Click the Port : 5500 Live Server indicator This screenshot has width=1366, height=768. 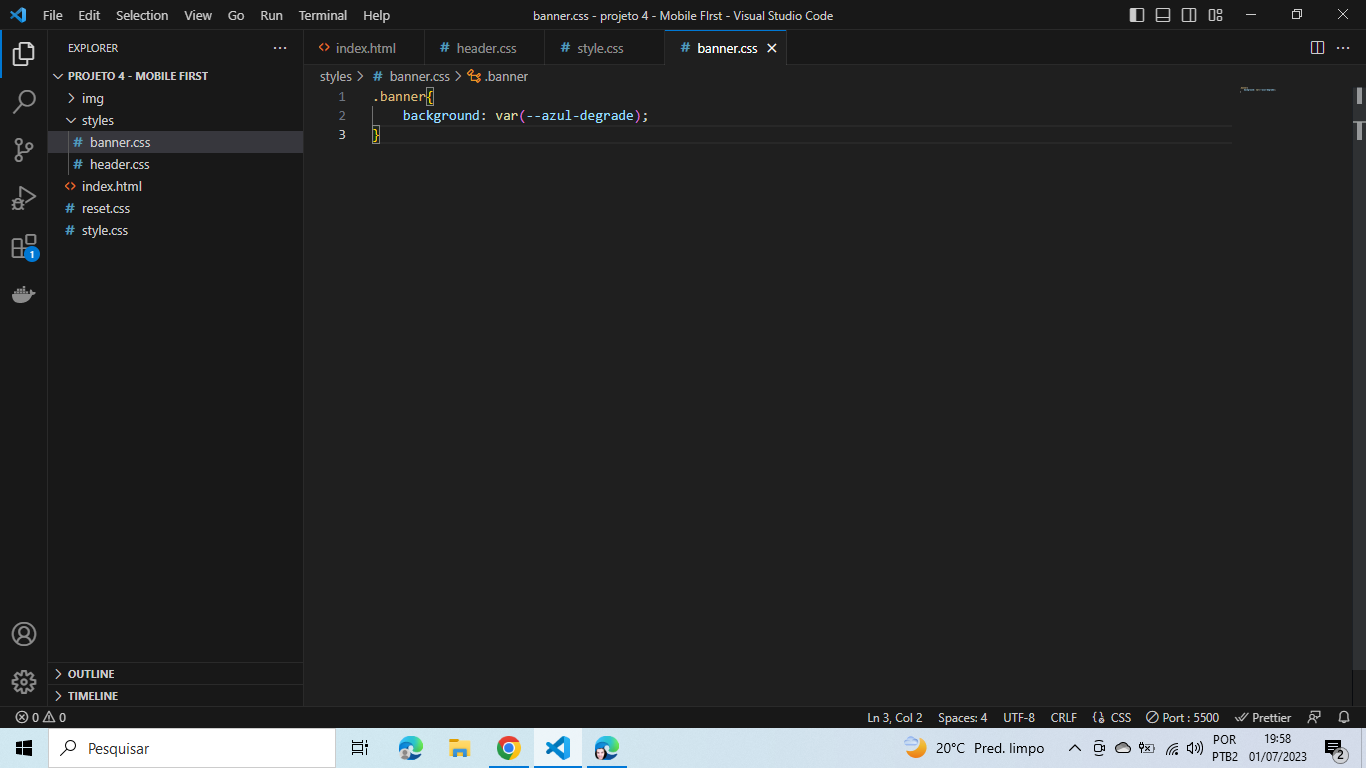point(1182,717)
